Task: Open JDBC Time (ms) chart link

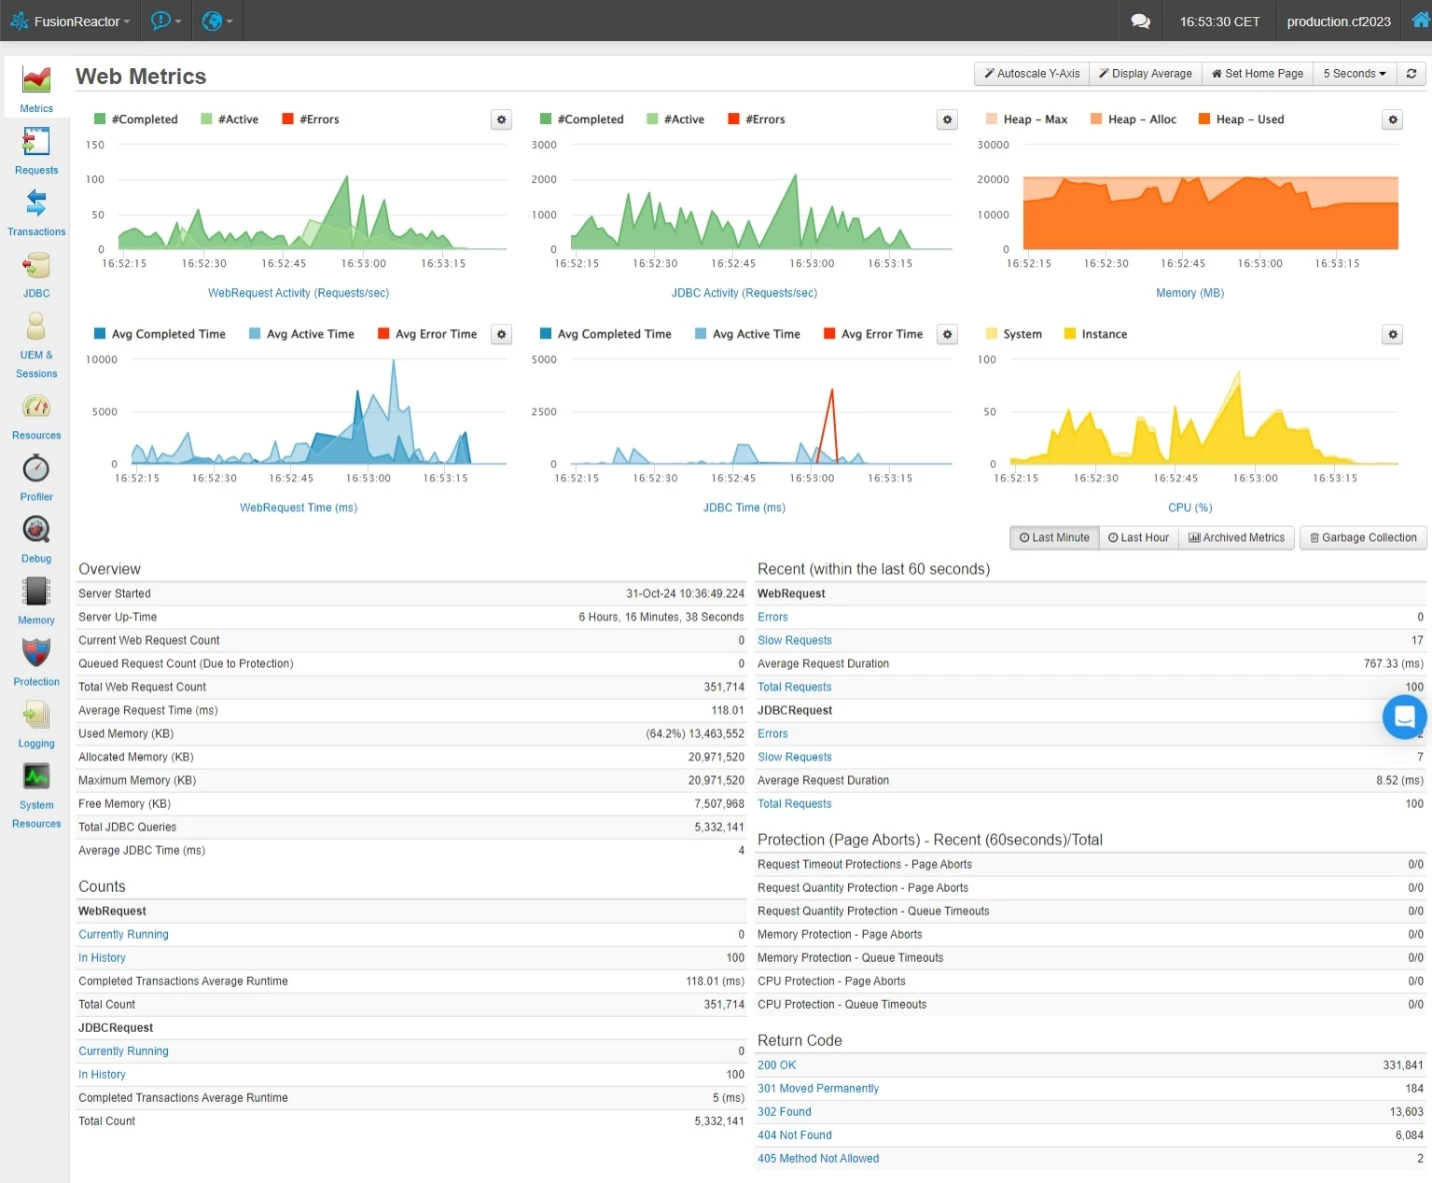Action: pyautogui.click(x=744, y=508)
